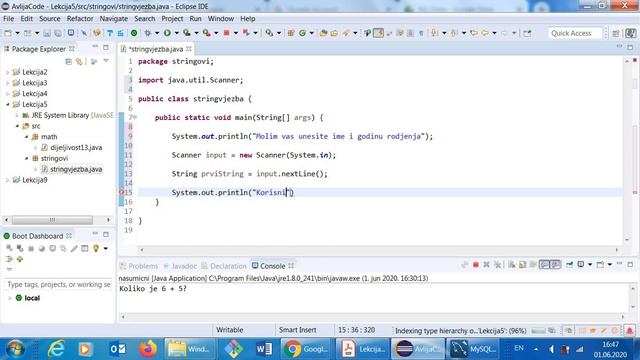Screen dimensions: 640x360
Task: Open Display Selected Console dropdown arrow
Action: tap(590, 265)
